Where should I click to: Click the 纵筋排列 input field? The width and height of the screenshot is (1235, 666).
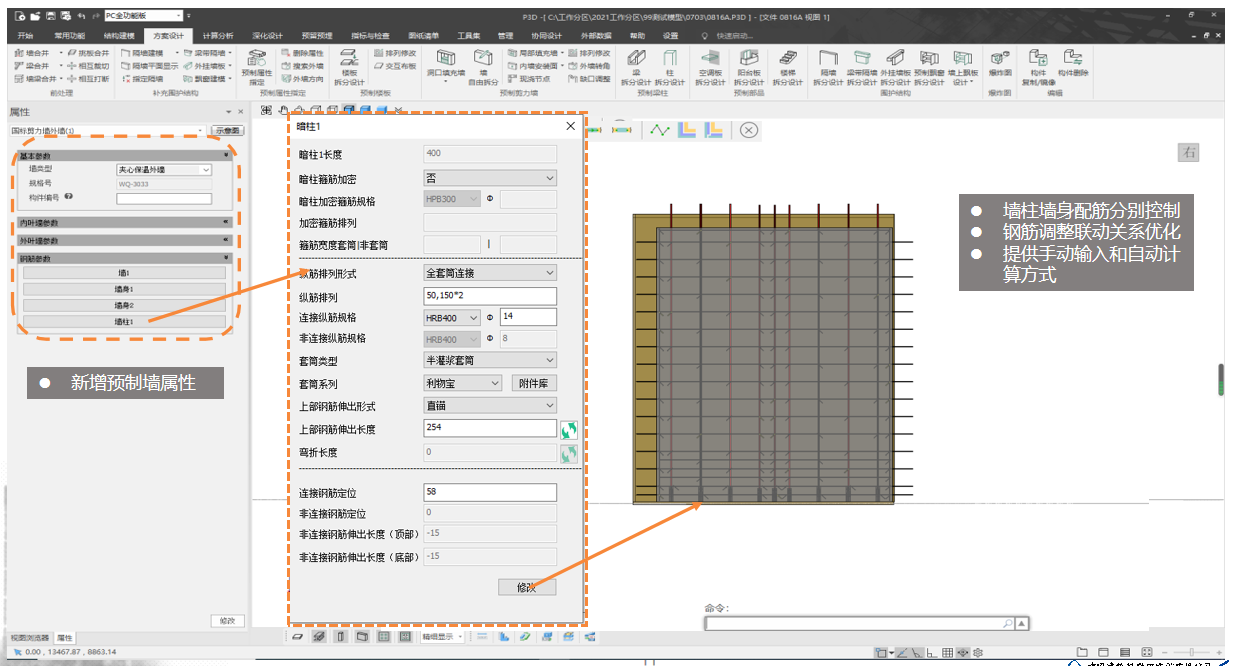(490, 296)
